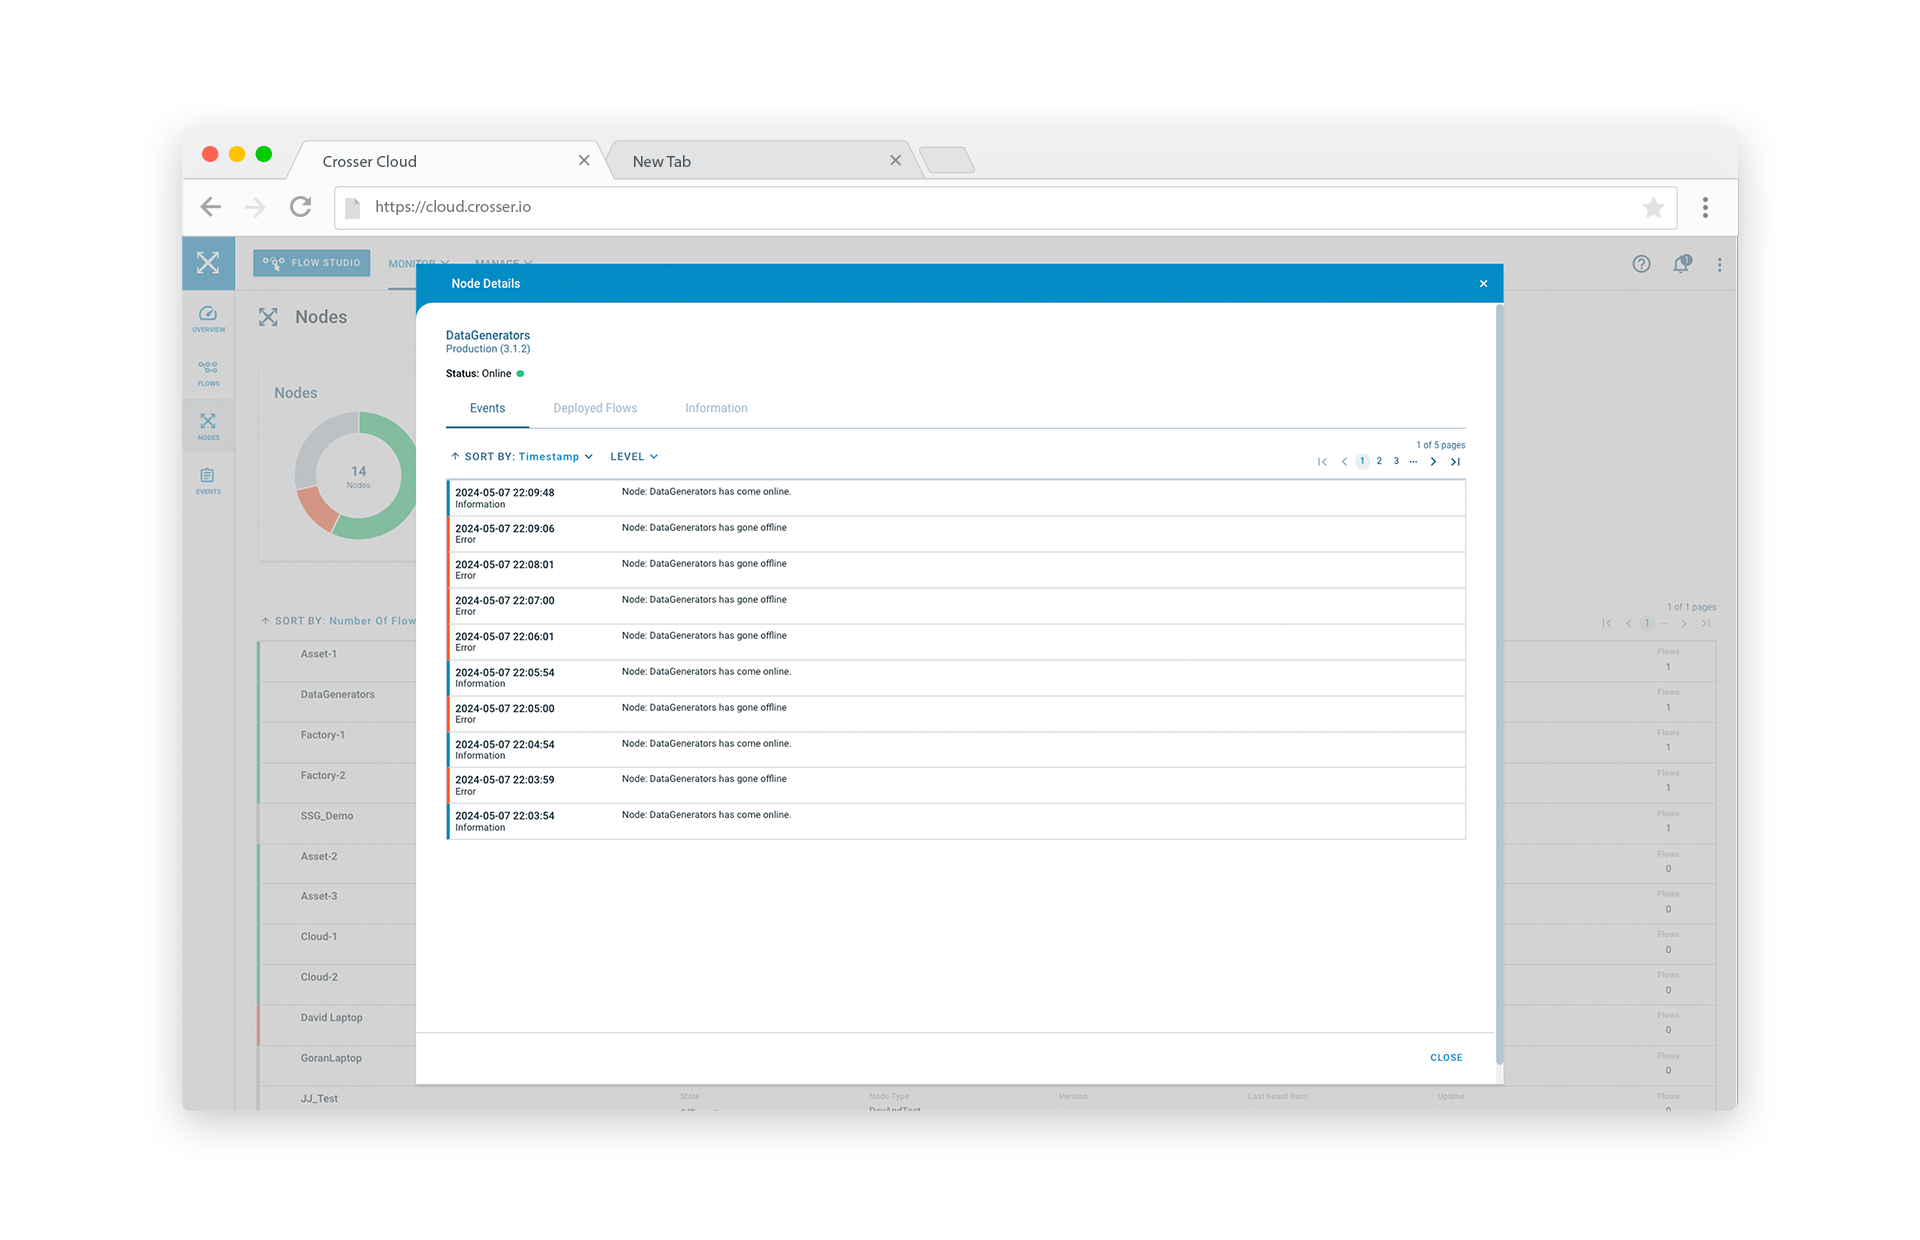Select the 22:06:01 error event row

coord(956,642)
